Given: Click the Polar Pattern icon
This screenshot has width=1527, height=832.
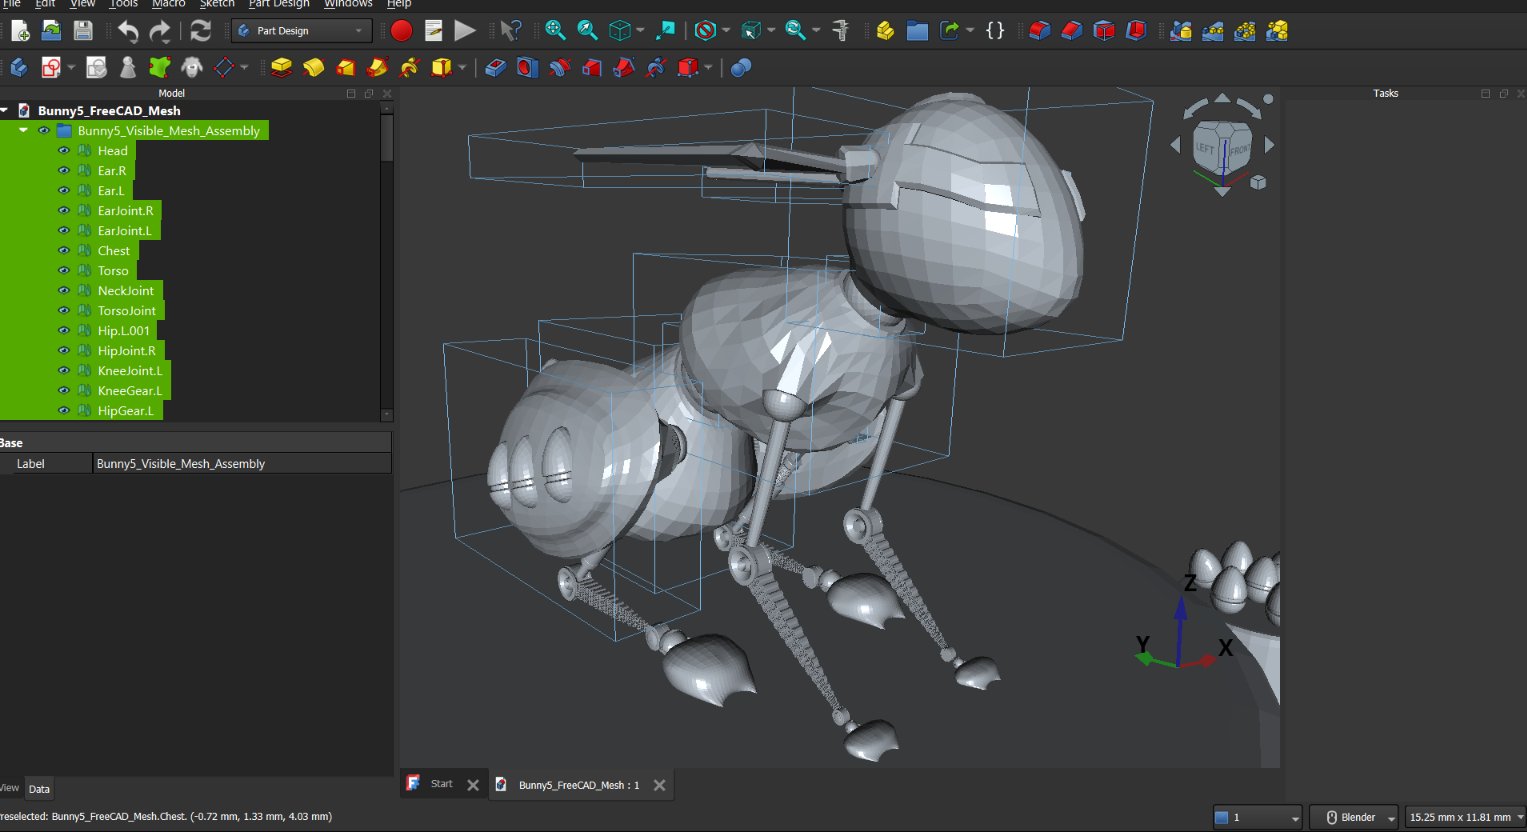Looking at the screenshot, I should pyautogui.click(x=1245, y=31).
